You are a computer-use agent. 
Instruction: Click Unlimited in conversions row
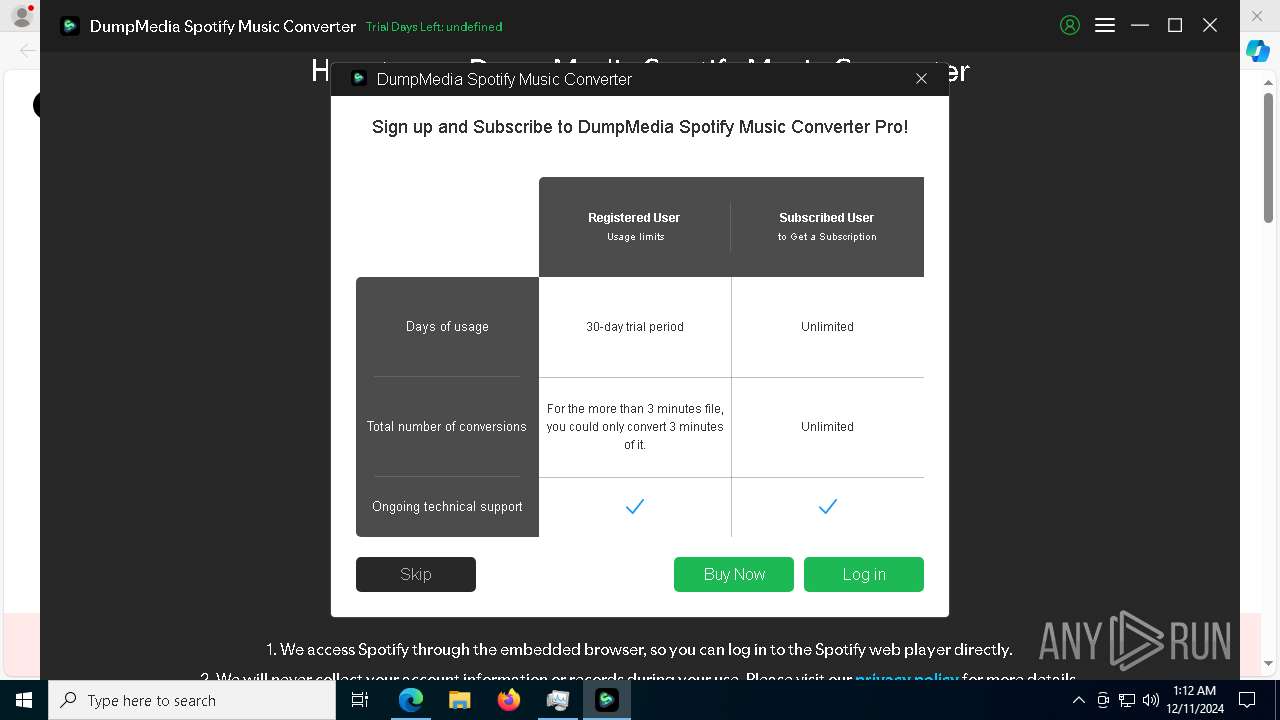pyautogui.click(x=827, y=427)
